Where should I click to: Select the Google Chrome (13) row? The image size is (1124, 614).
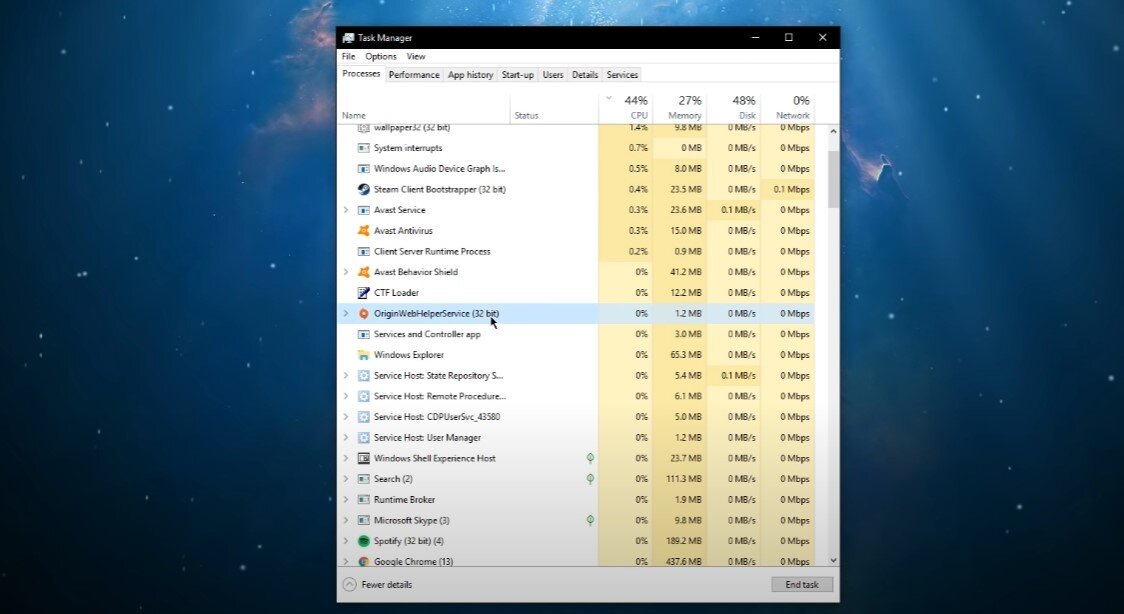pyautogui.click(x=576, y=561)
